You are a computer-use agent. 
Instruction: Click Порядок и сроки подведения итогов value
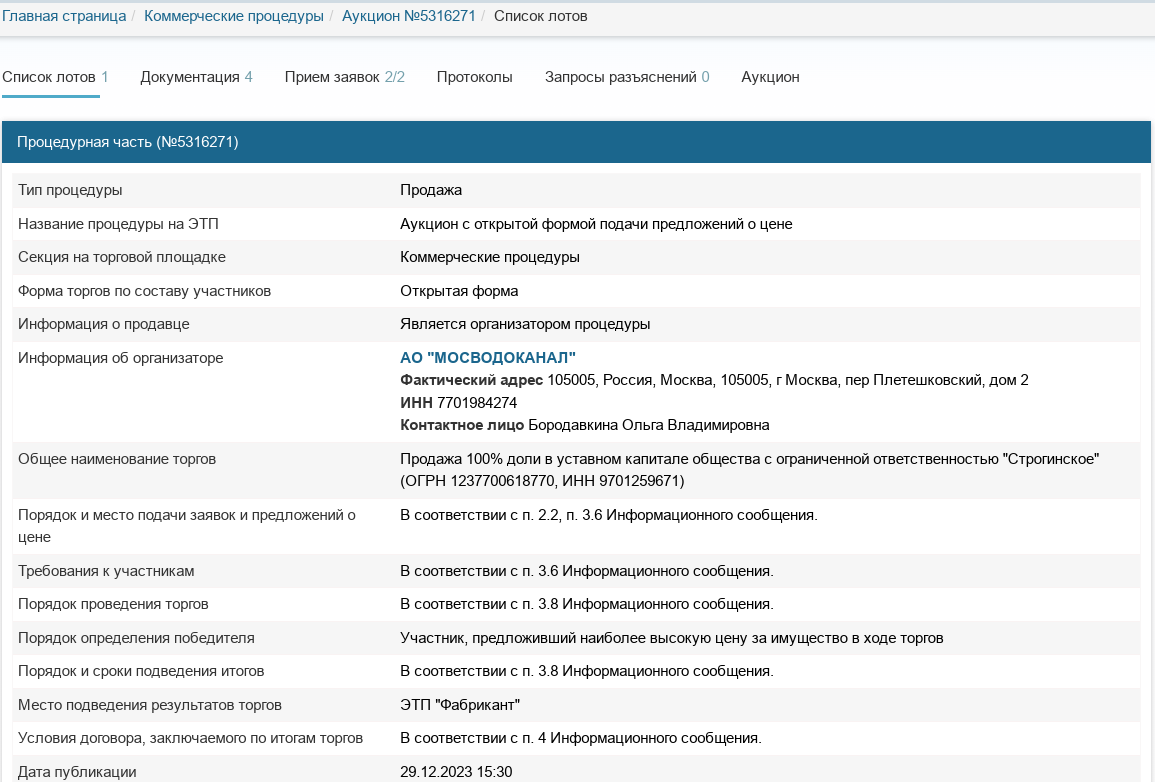tap(586, 671)
